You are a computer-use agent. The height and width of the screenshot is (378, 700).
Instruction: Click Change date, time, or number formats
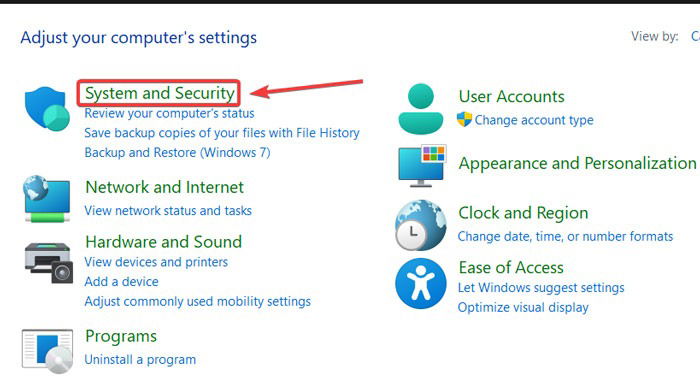pos(565,236)
